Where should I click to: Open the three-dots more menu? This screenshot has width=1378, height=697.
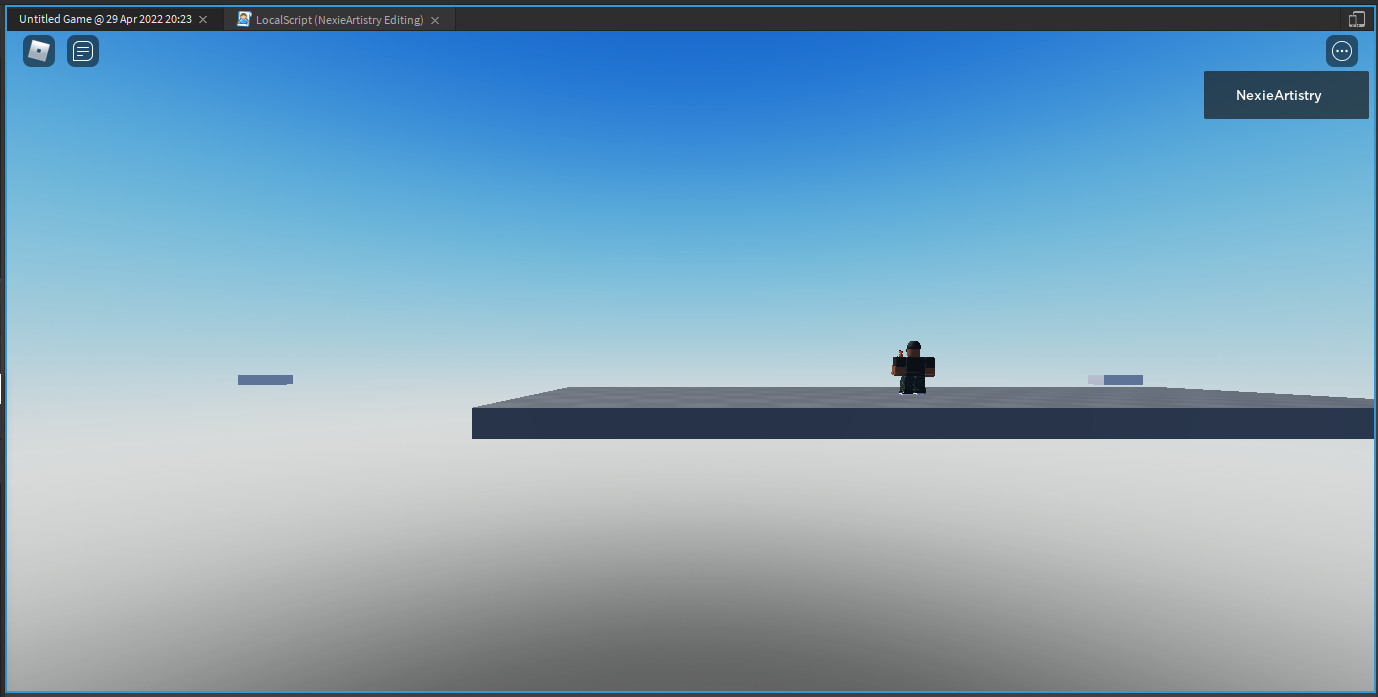[x=1342, y=51]
